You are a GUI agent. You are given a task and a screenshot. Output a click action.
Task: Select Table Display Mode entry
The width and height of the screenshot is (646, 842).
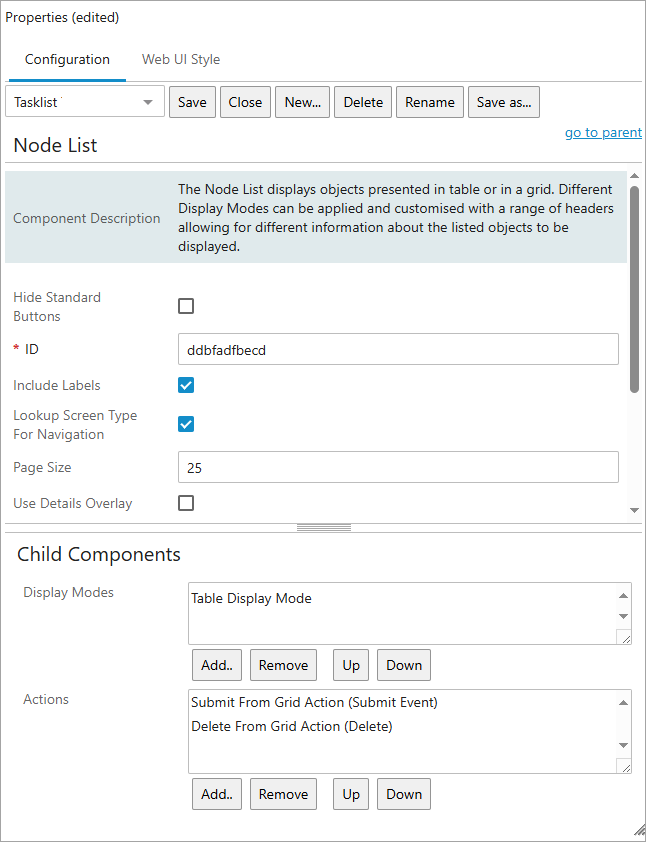252,598
